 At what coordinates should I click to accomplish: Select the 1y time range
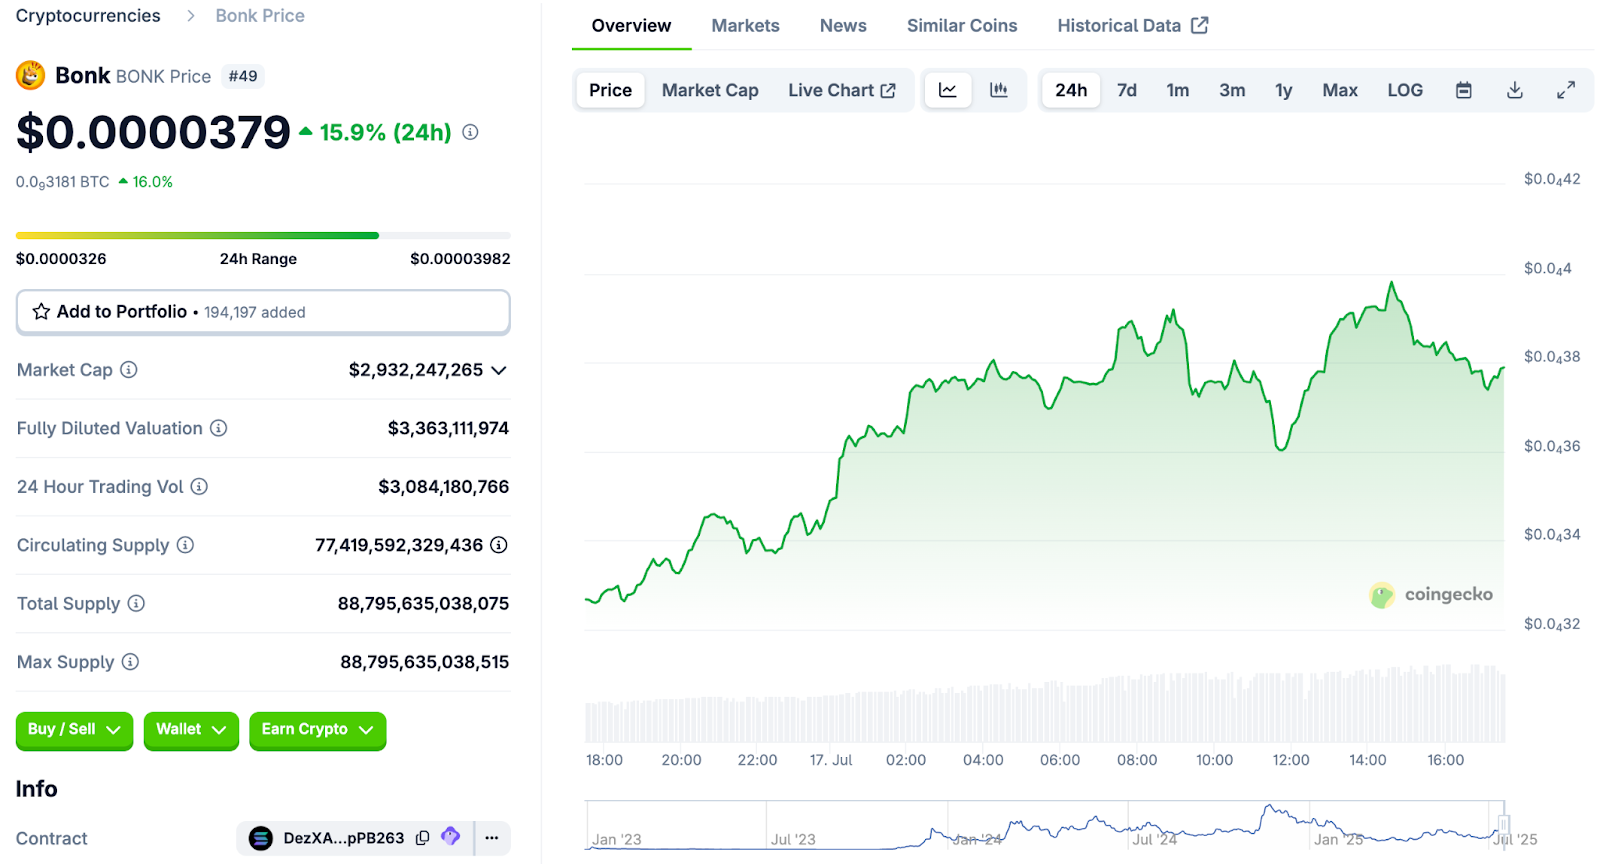(x=1284, y=90)
